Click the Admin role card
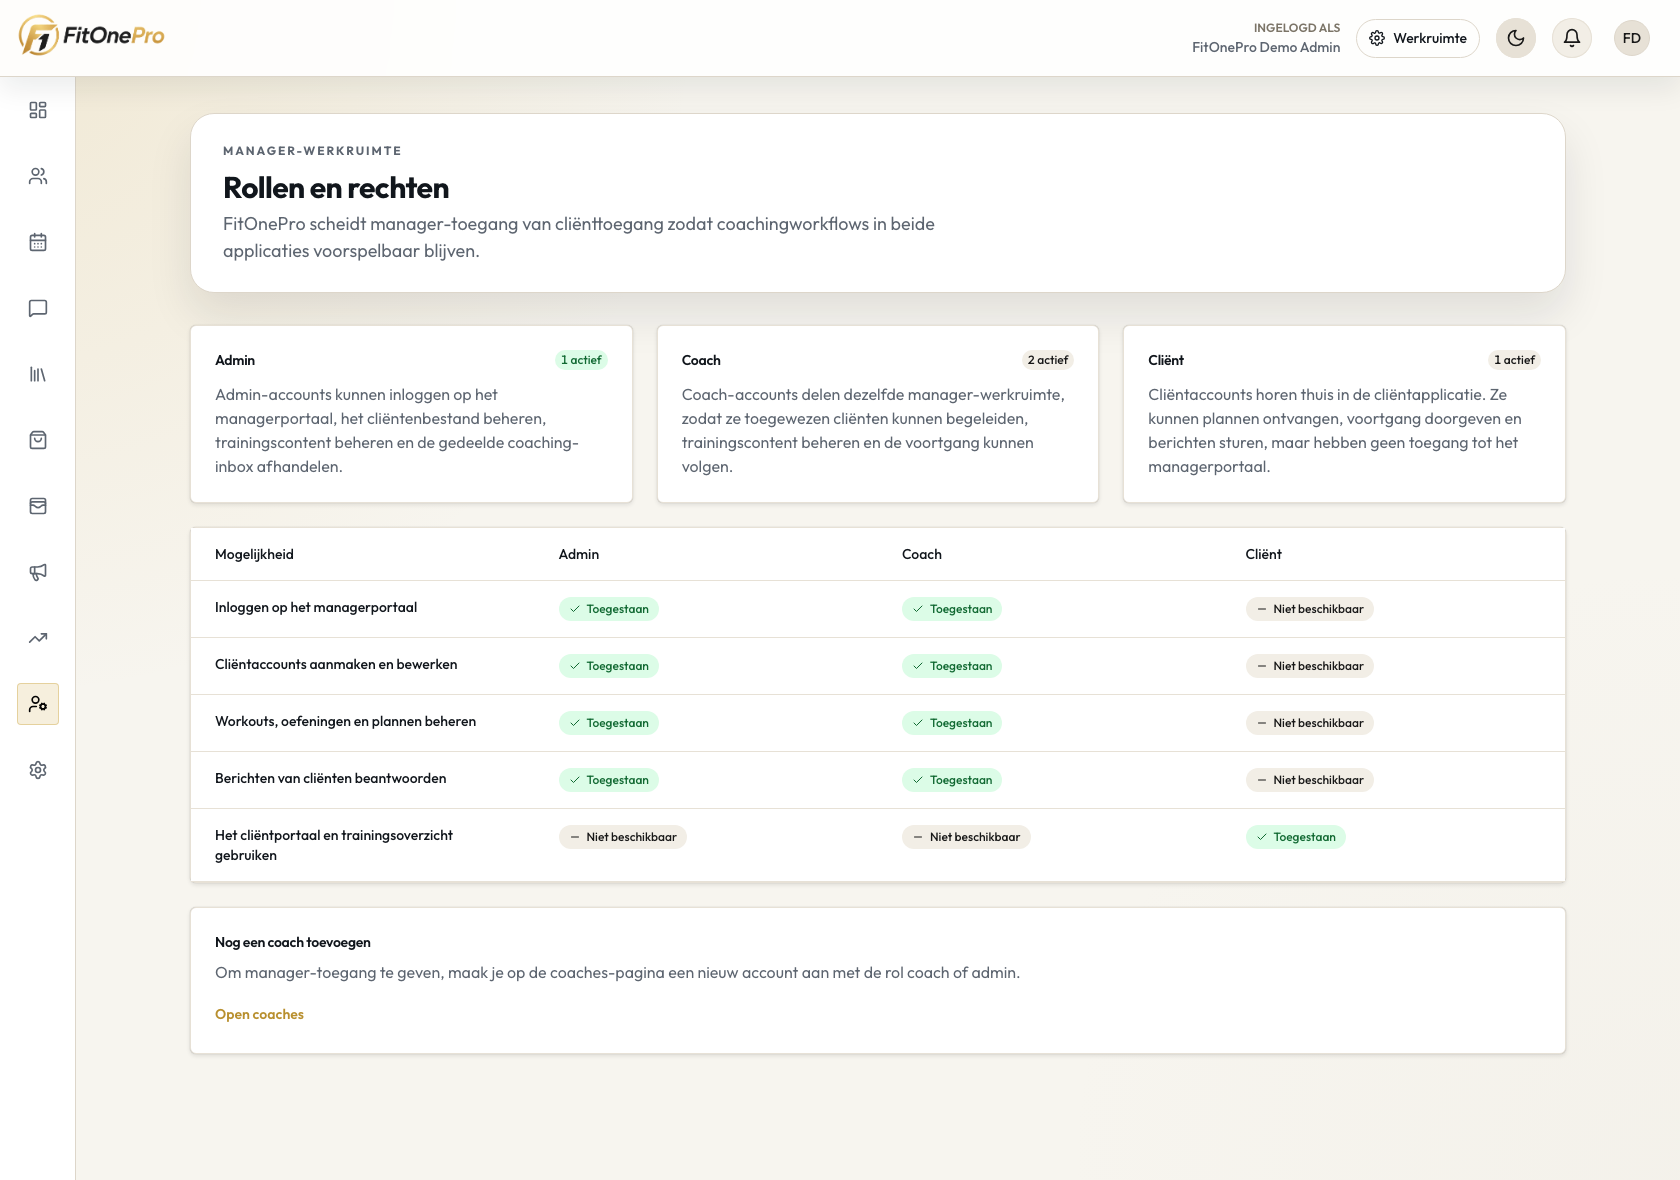The height and width of the screenshot is (1180, 1680). coord(411,414)
